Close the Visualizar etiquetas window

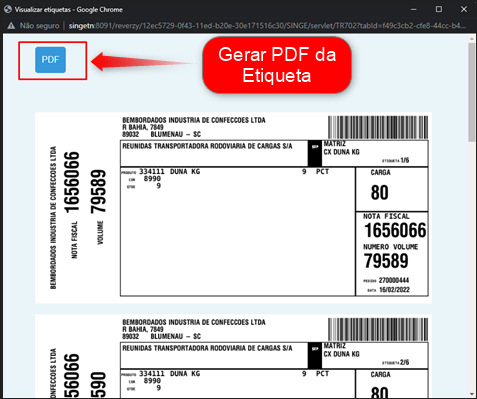(x=464, y=9)
